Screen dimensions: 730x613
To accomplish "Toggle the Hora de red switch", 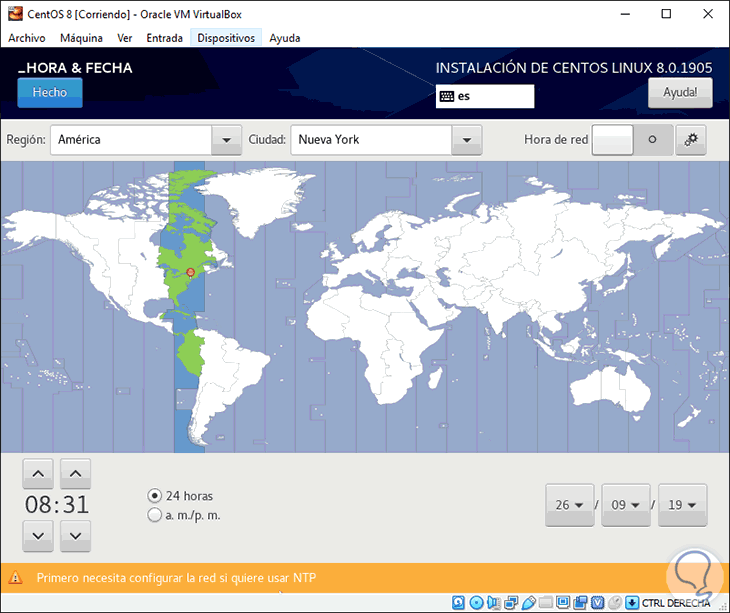I will (x=632, y=140).
